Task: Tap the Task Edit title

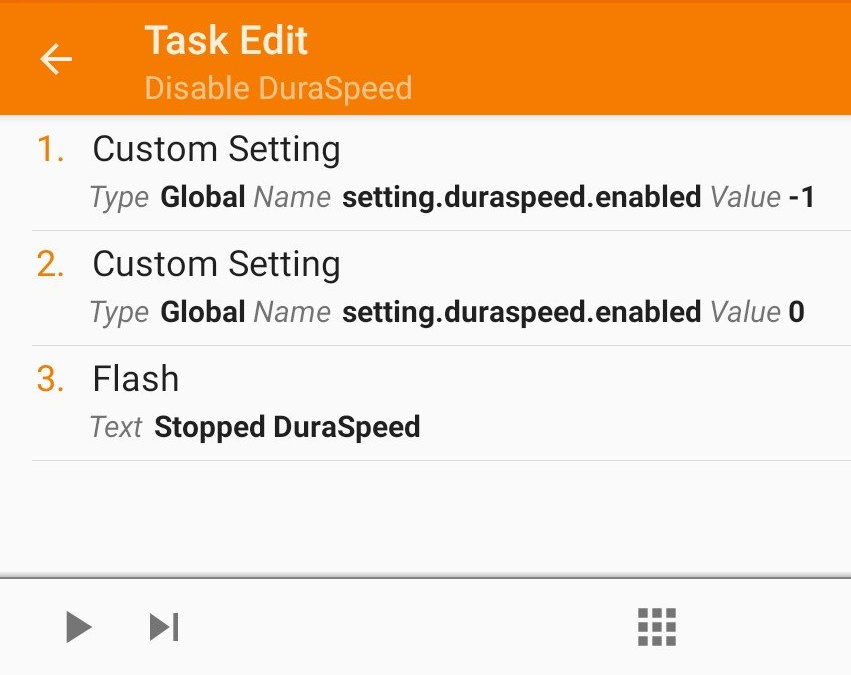Action: click(x=226, y=41)
